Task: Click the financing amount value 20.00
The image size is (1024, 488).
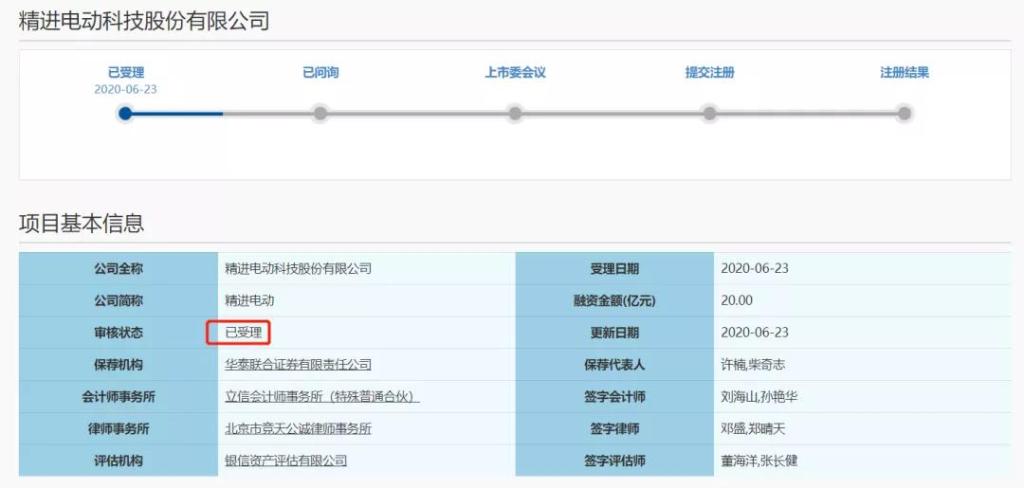Action: point(737,301)
